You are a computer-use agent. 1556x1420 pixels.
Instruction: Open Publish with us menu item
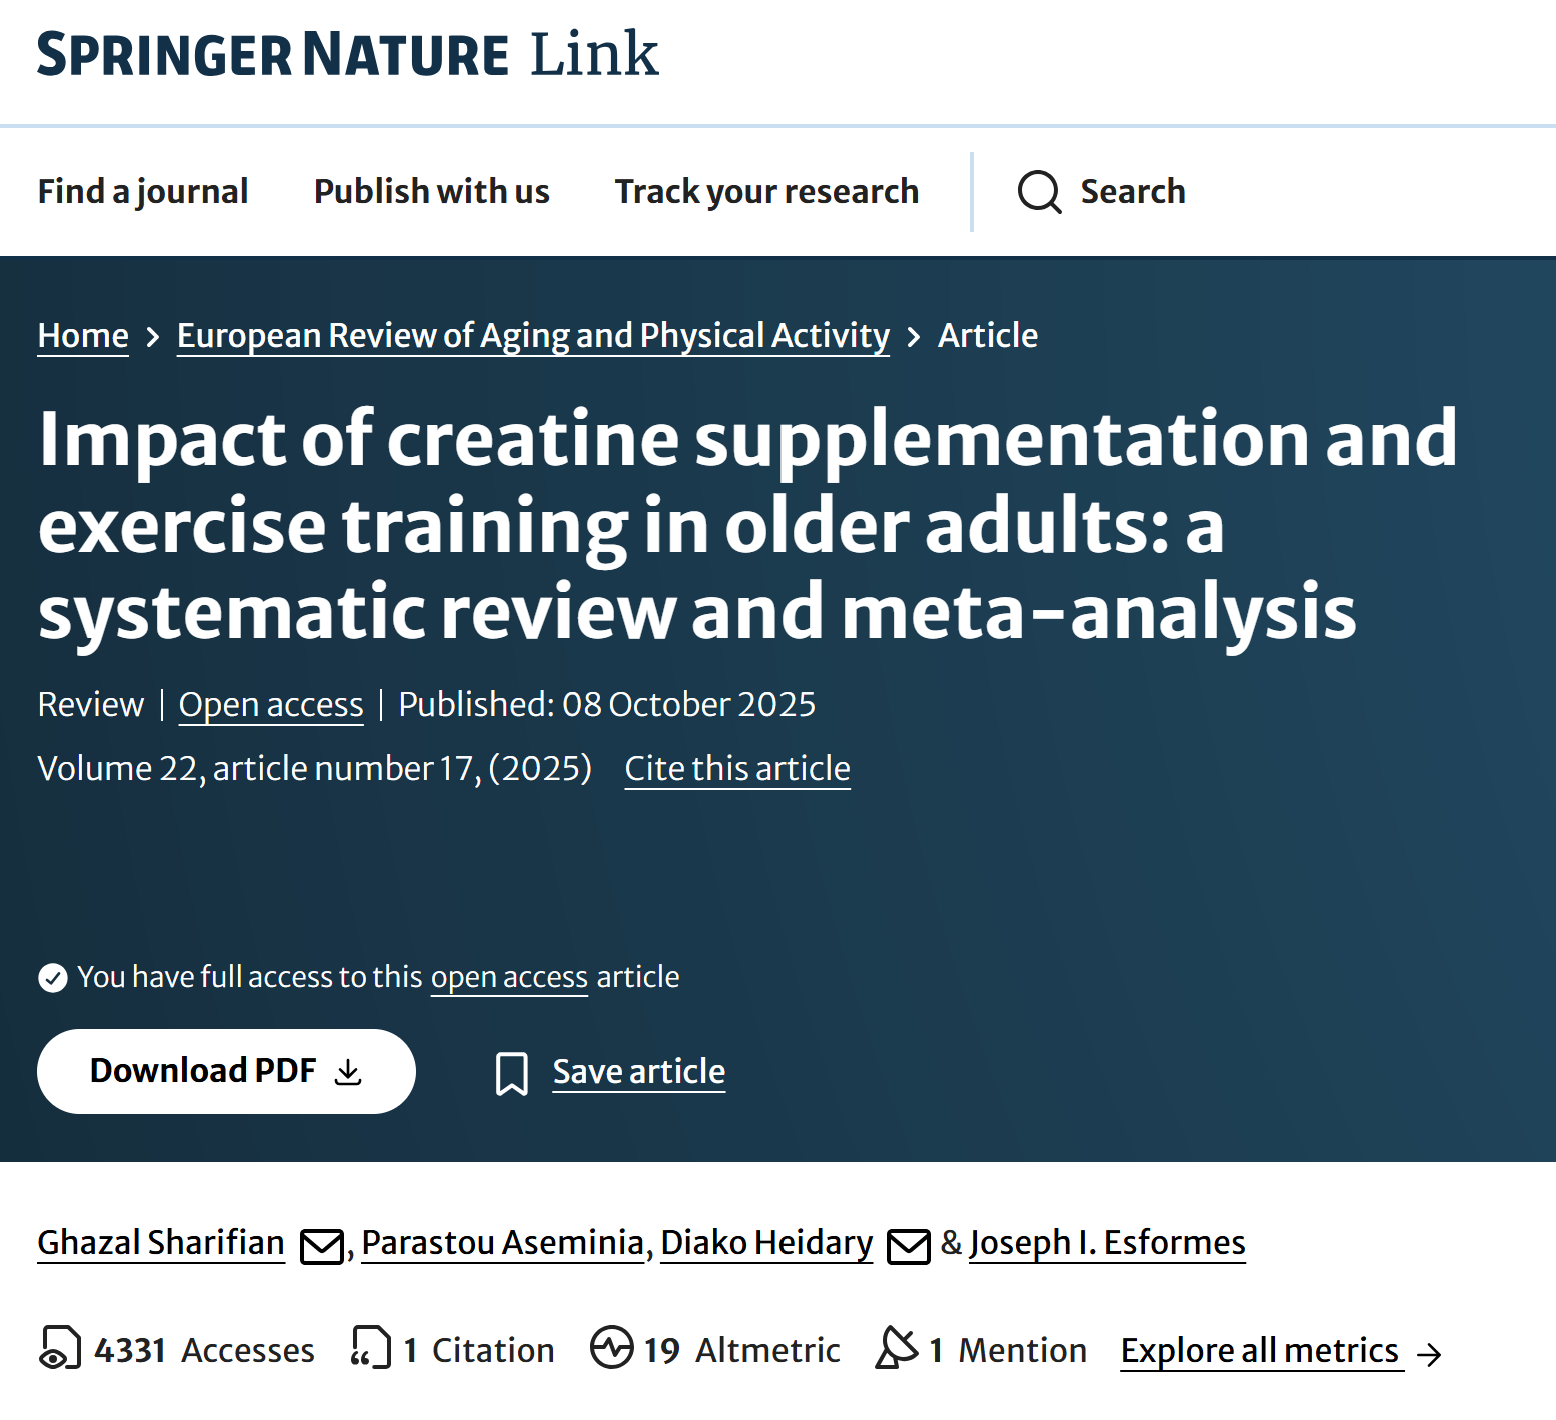click(x=431, y=191)
